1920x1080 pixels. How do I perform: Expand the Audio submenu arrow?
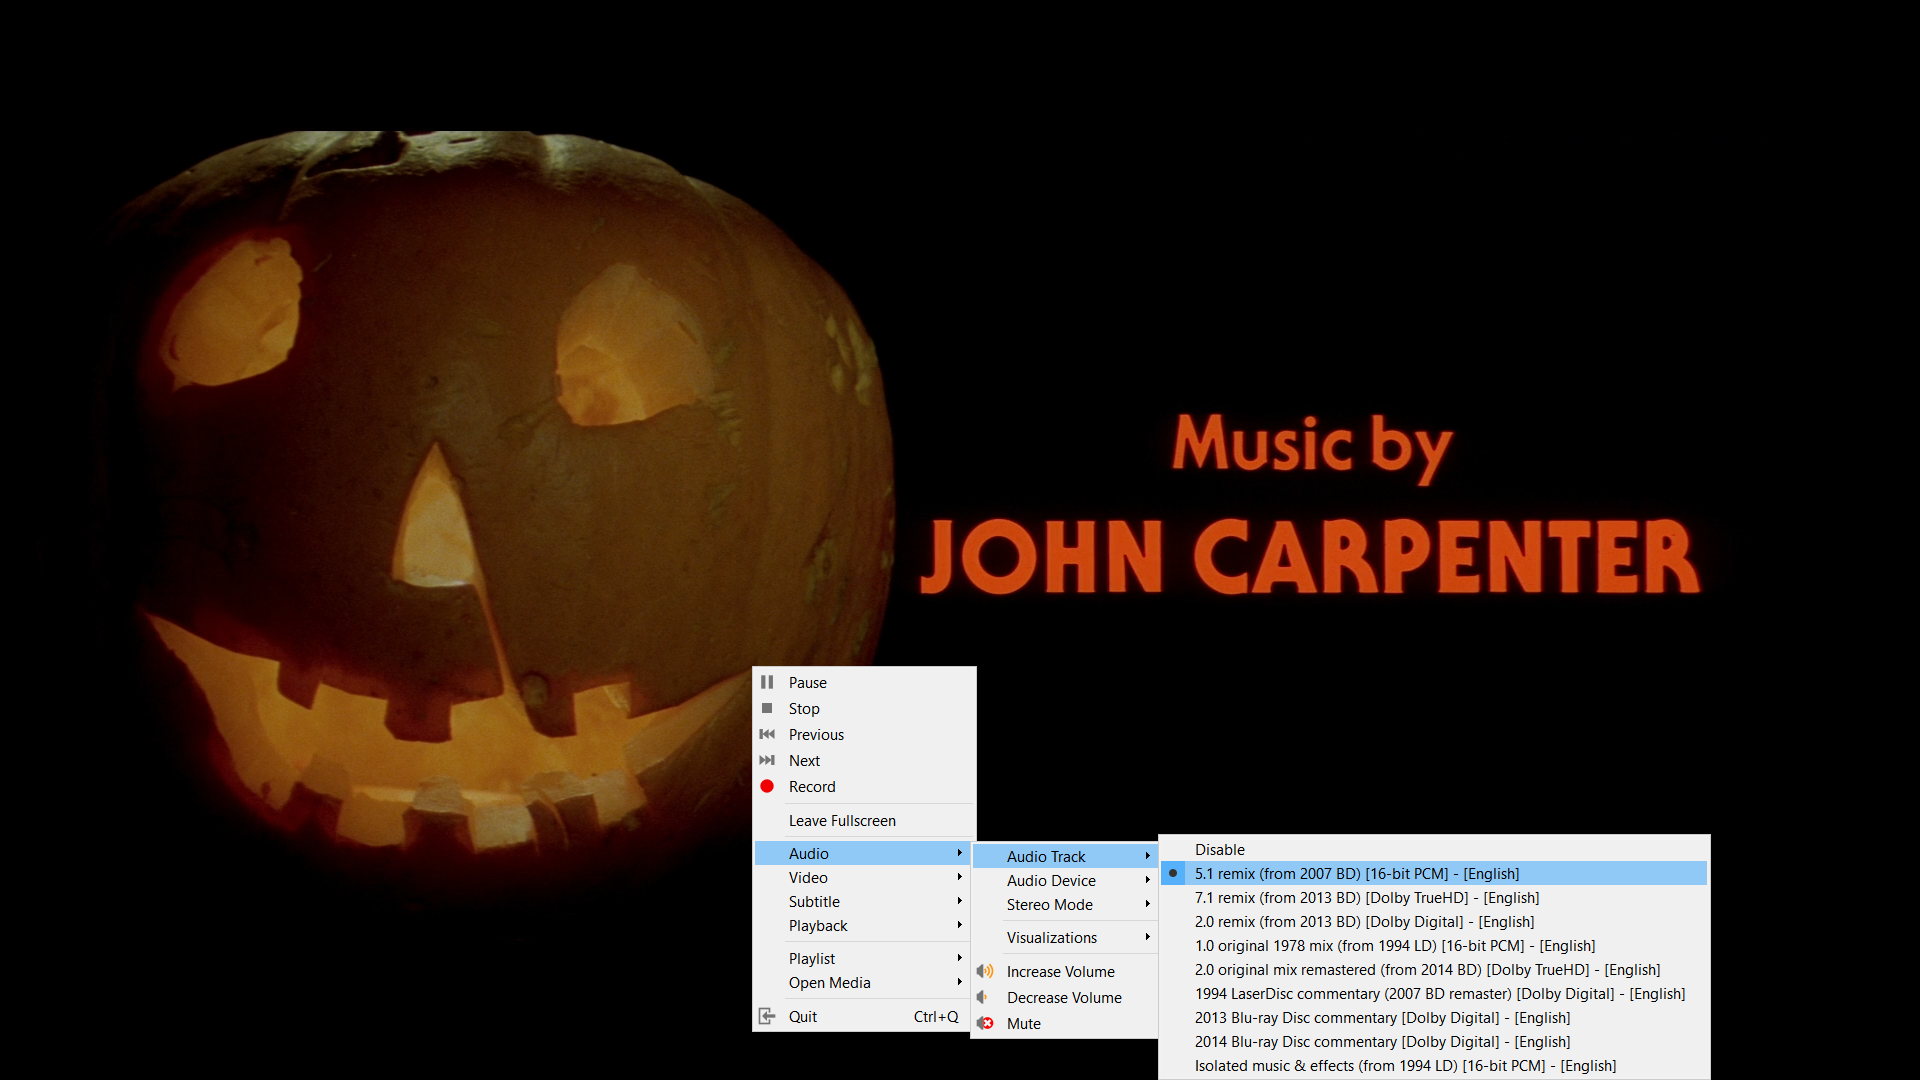(959, 853)
